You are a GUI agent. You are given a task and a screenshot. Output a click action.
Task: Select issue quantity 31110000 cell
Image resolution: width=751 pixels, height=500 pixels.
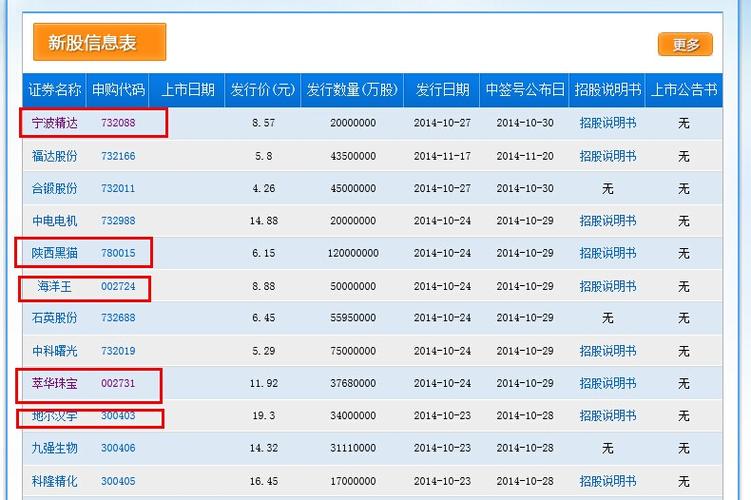[x=353, y=448]
